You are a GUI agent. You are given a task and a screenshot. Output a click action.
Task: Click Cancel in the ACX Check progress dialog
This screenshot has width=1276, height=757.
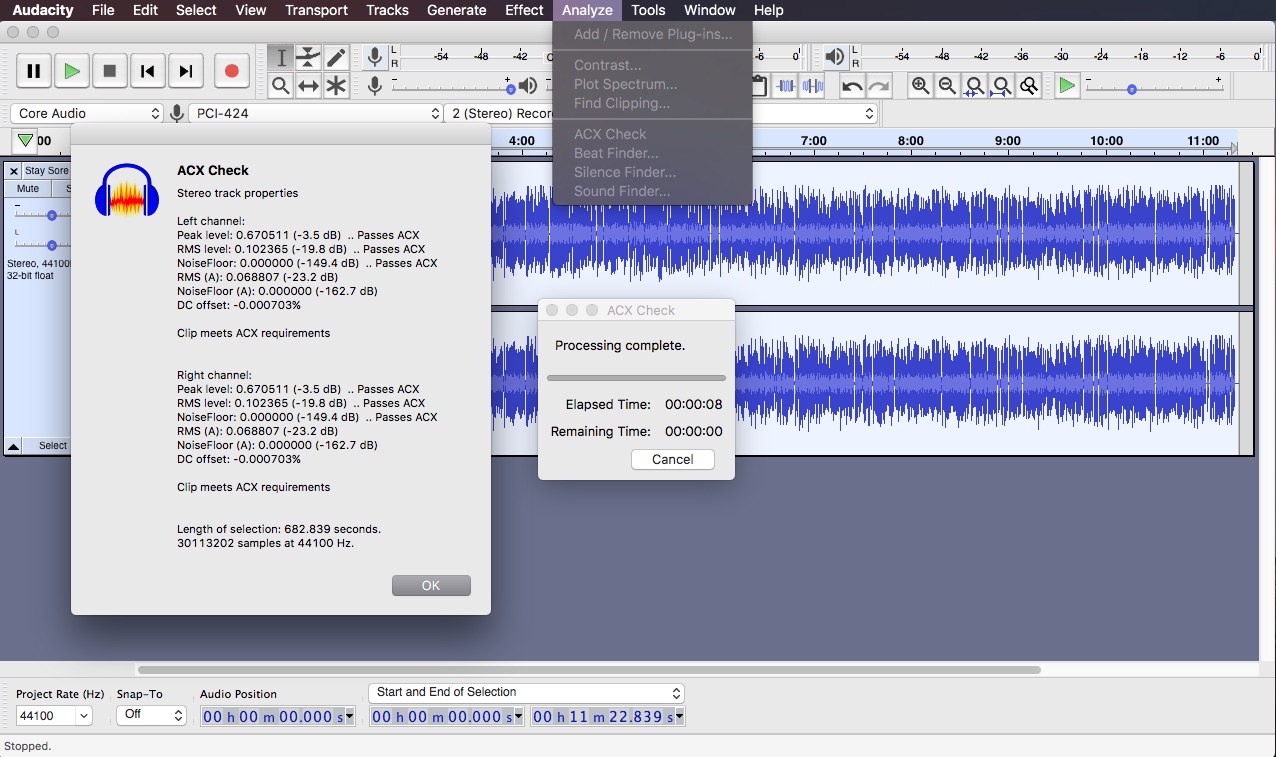coord(673,459)
